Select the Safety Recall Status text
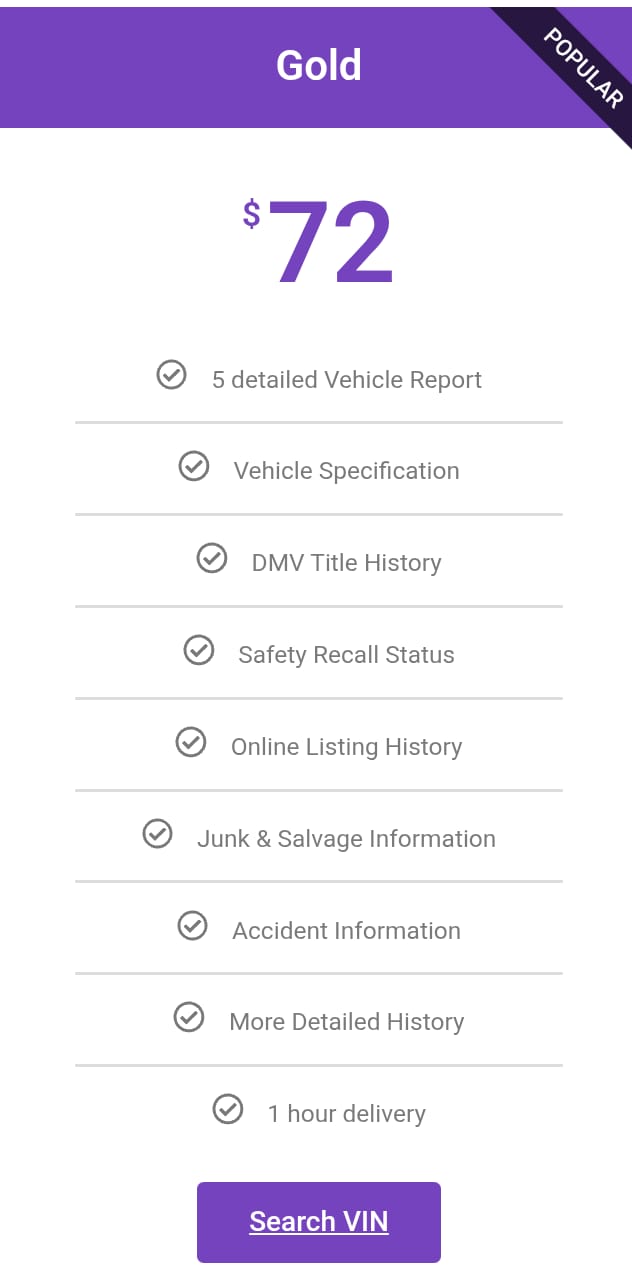The width and height of the screenshot is (632, 1271). pyautogui.click(x=346, y=655)
